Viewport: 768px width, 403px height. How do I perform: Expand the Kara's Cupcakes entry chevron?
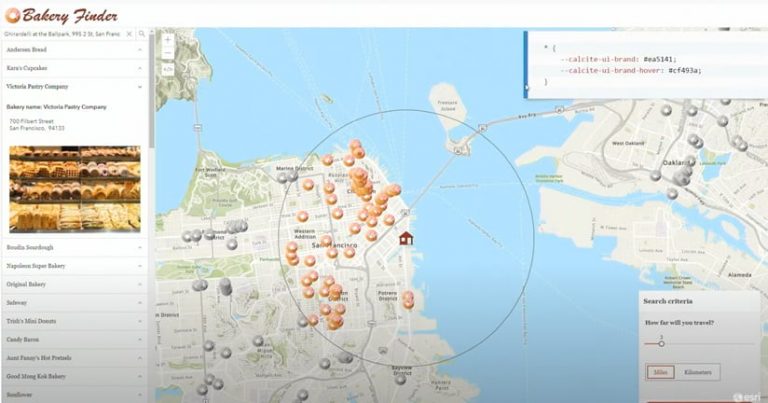[140, 68]
